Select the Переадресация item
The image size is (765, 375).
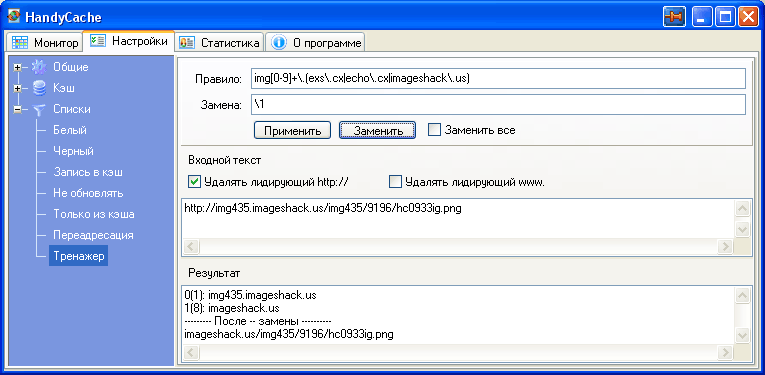93,235
